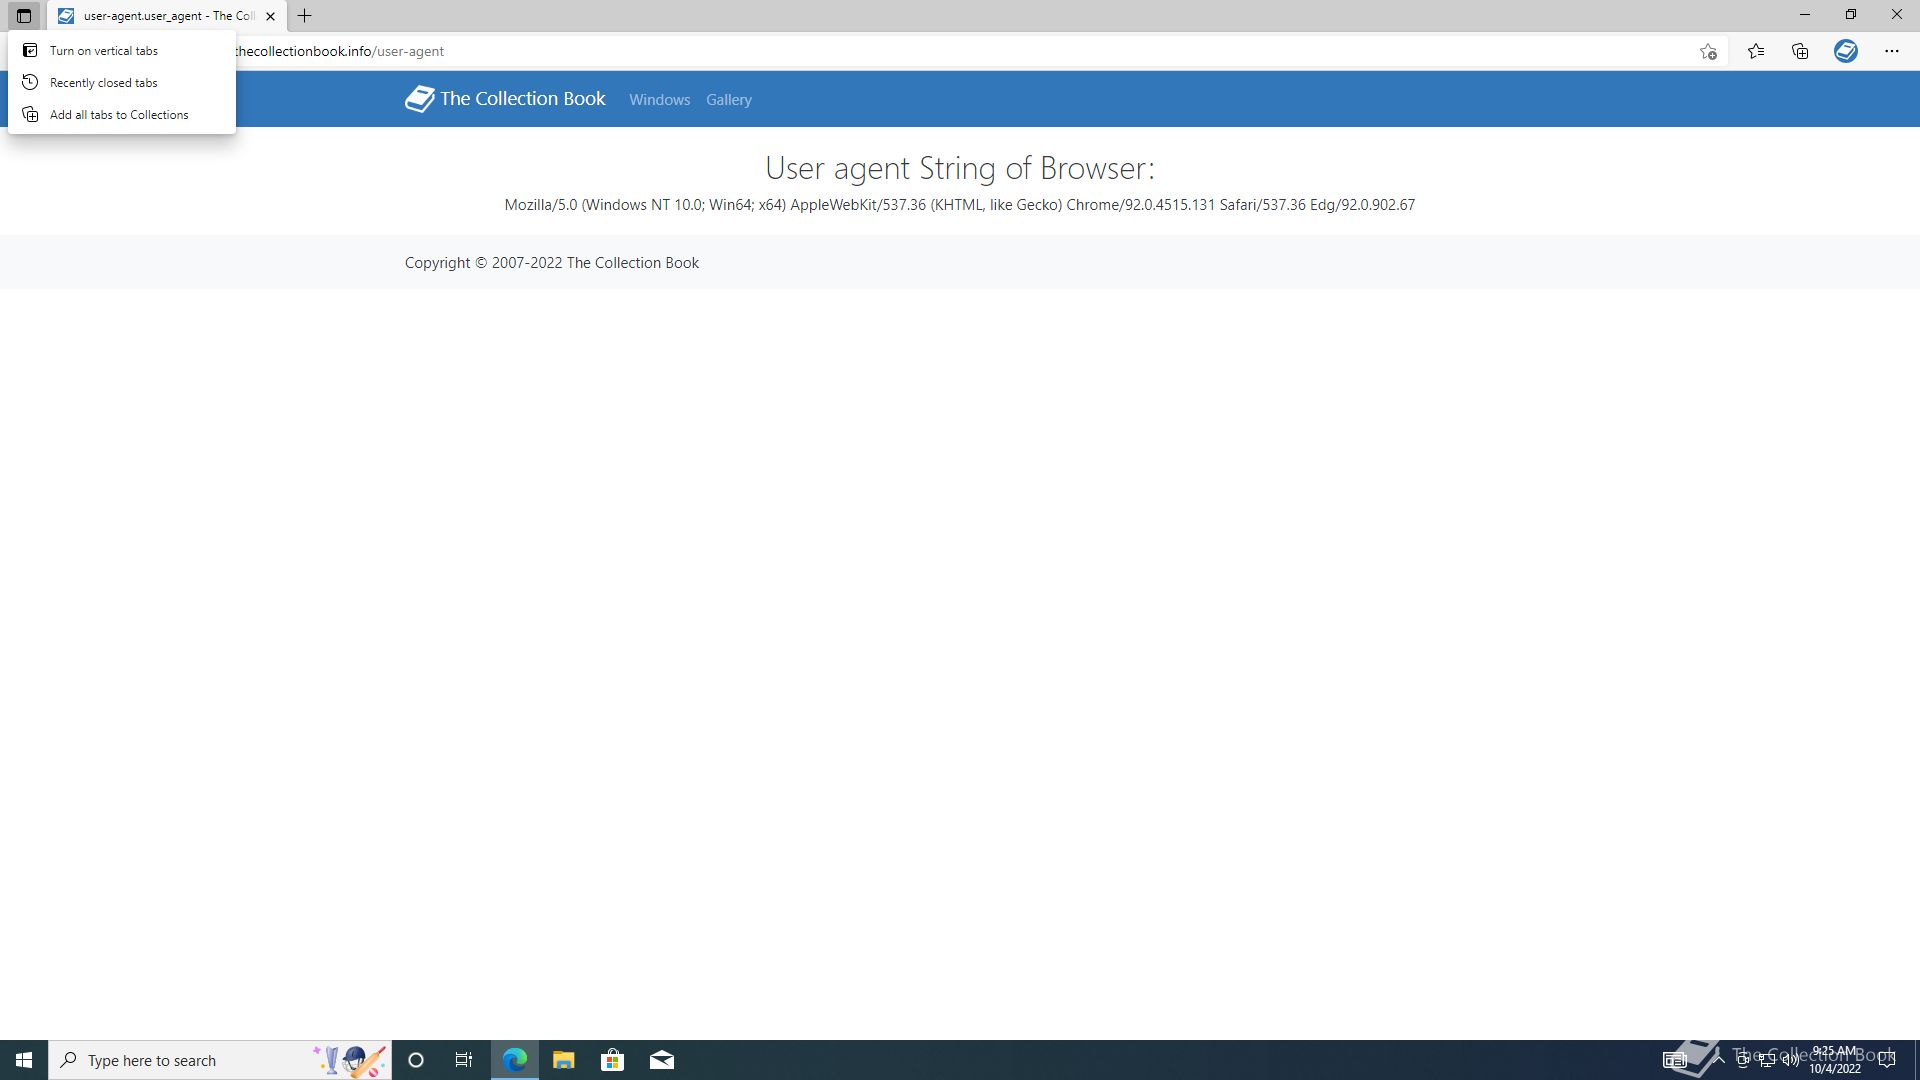Viewport: 1920px width, 1080px height.
Task: Click the taskbar search box
Action: pyautogui.click(x=220, y=1060)
